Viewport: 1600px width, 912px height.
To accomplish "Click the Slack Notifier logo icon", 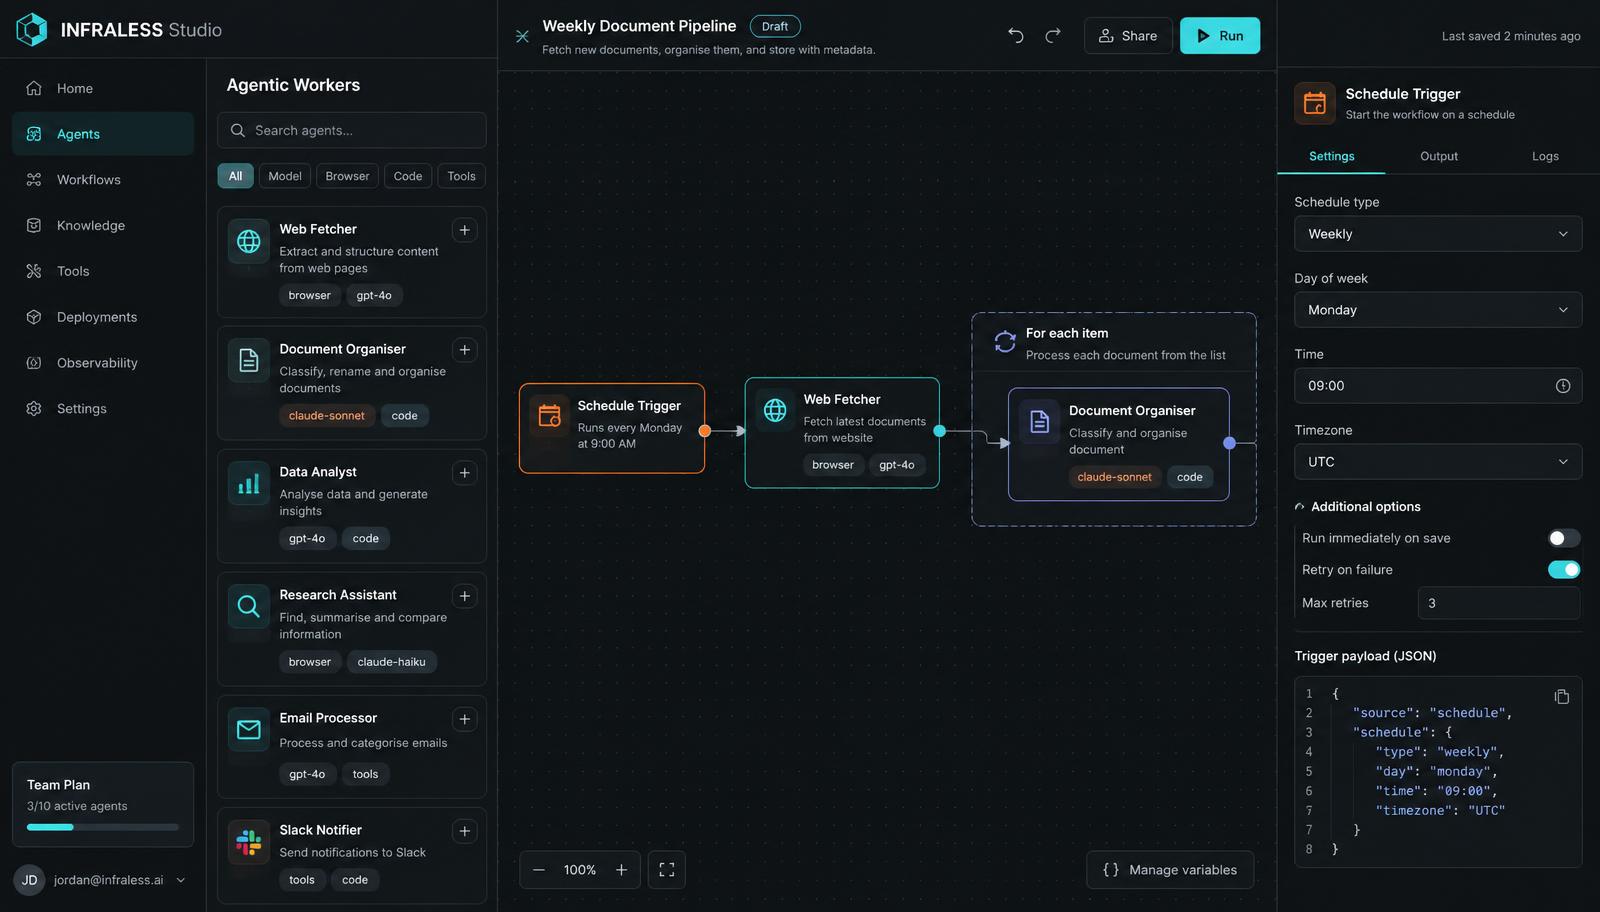I will point(249,843).
